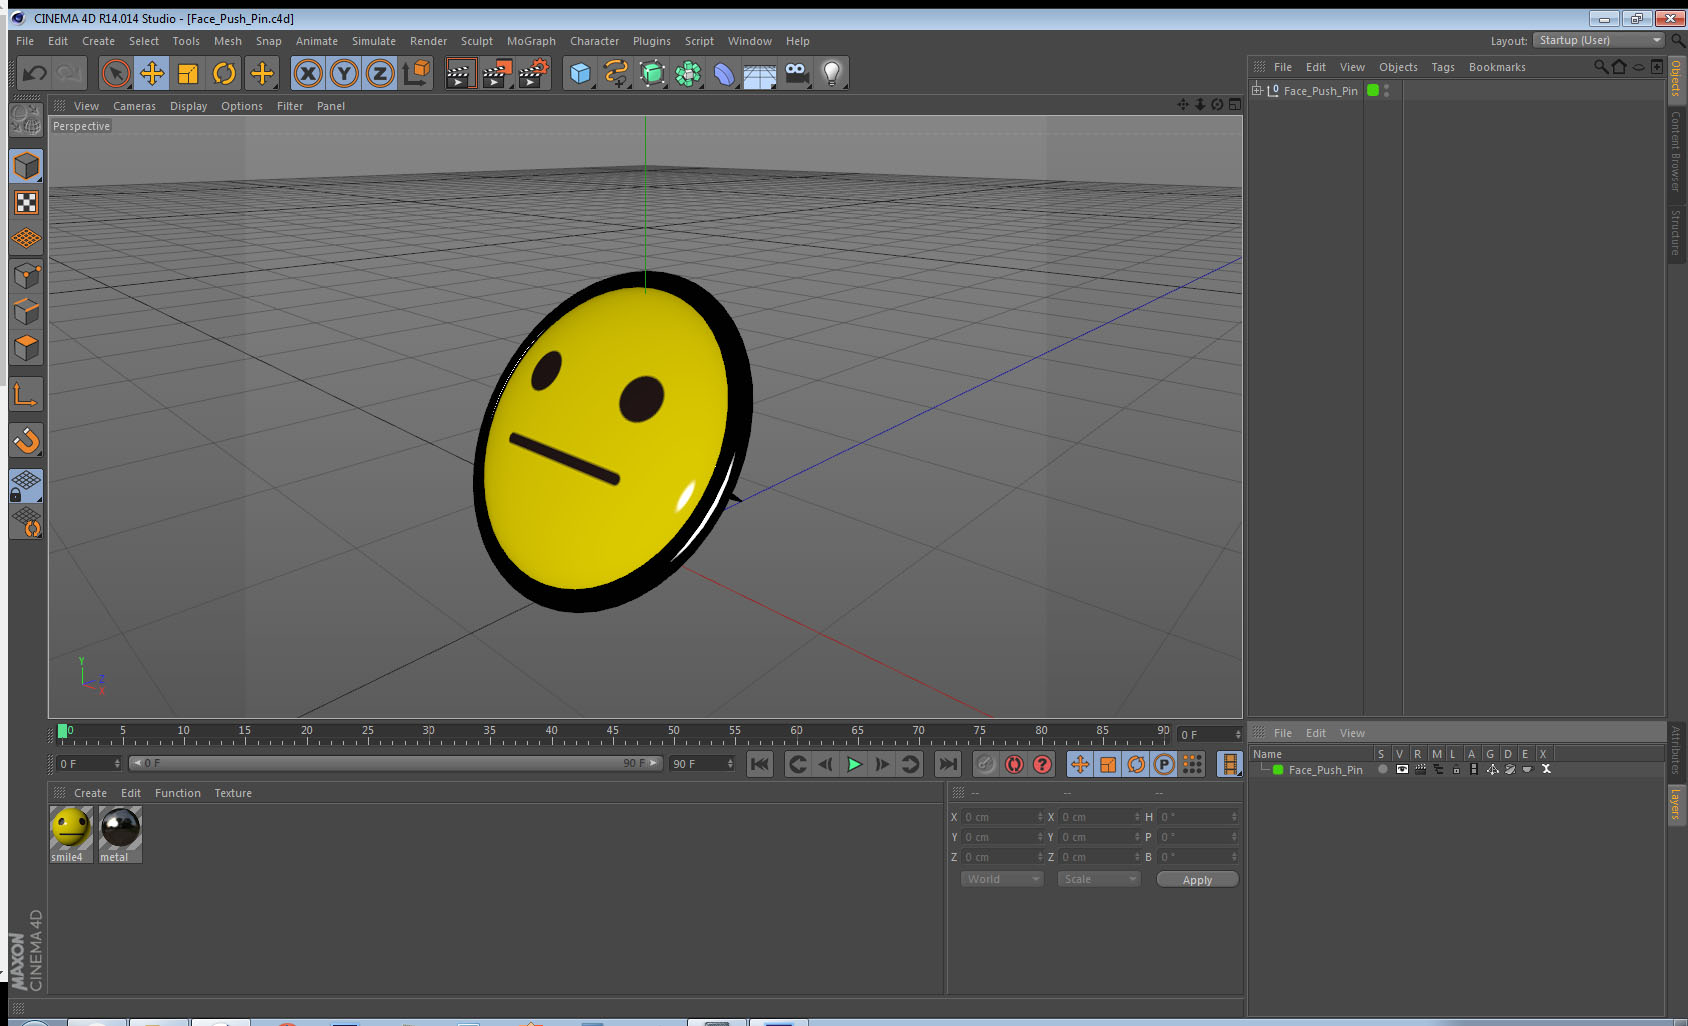This screenshot has height=1026, width=1688.
Task: Open the deformer objects palette
Action: 724,73
